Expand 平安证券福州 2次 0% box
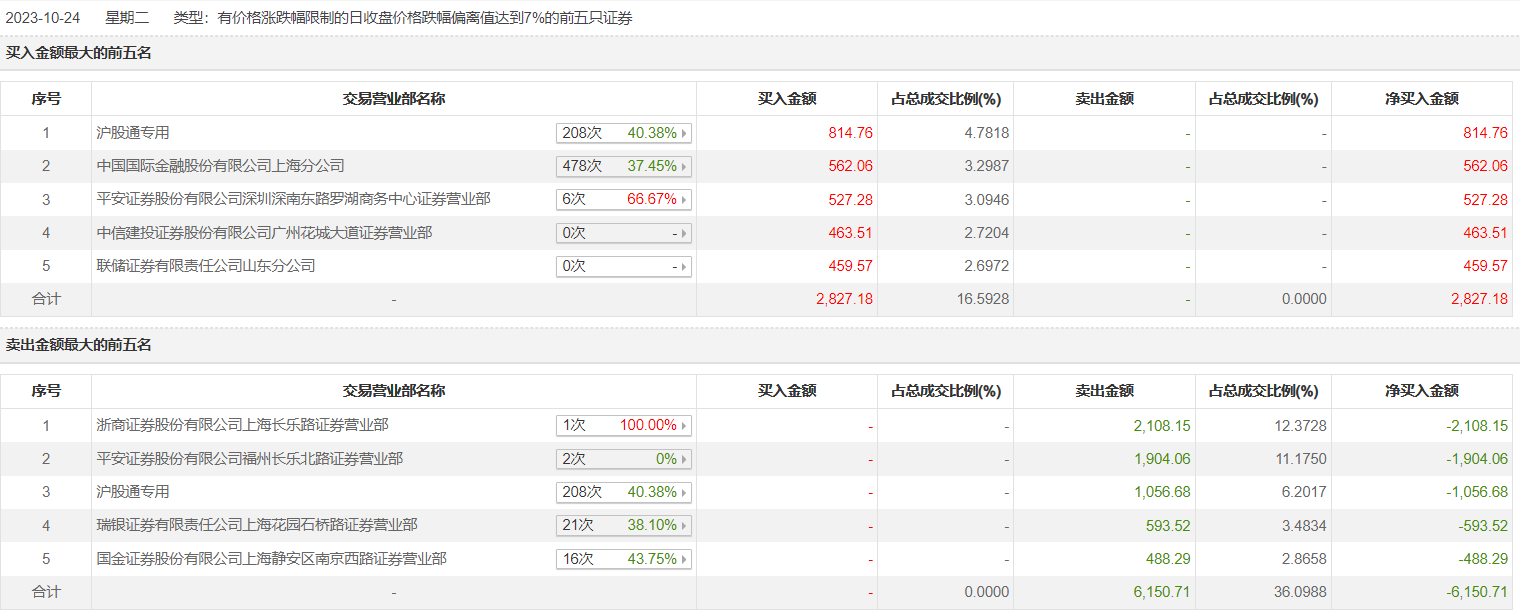Screen dimensions: 1520x614 [x=685, y=459]
